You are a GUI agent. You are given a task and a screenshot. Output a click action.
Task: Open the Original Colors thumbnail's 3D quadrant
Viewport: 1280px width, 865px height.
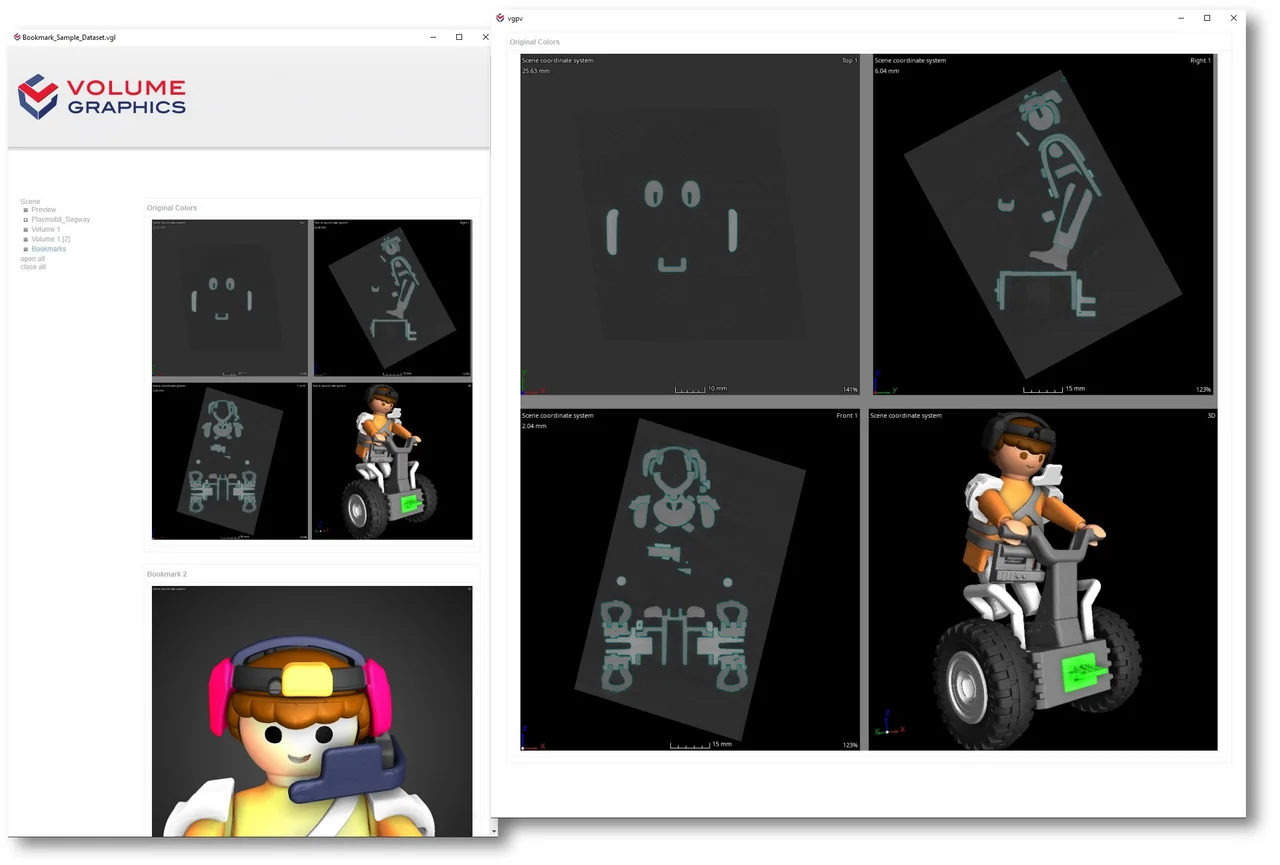pos(392,461)
